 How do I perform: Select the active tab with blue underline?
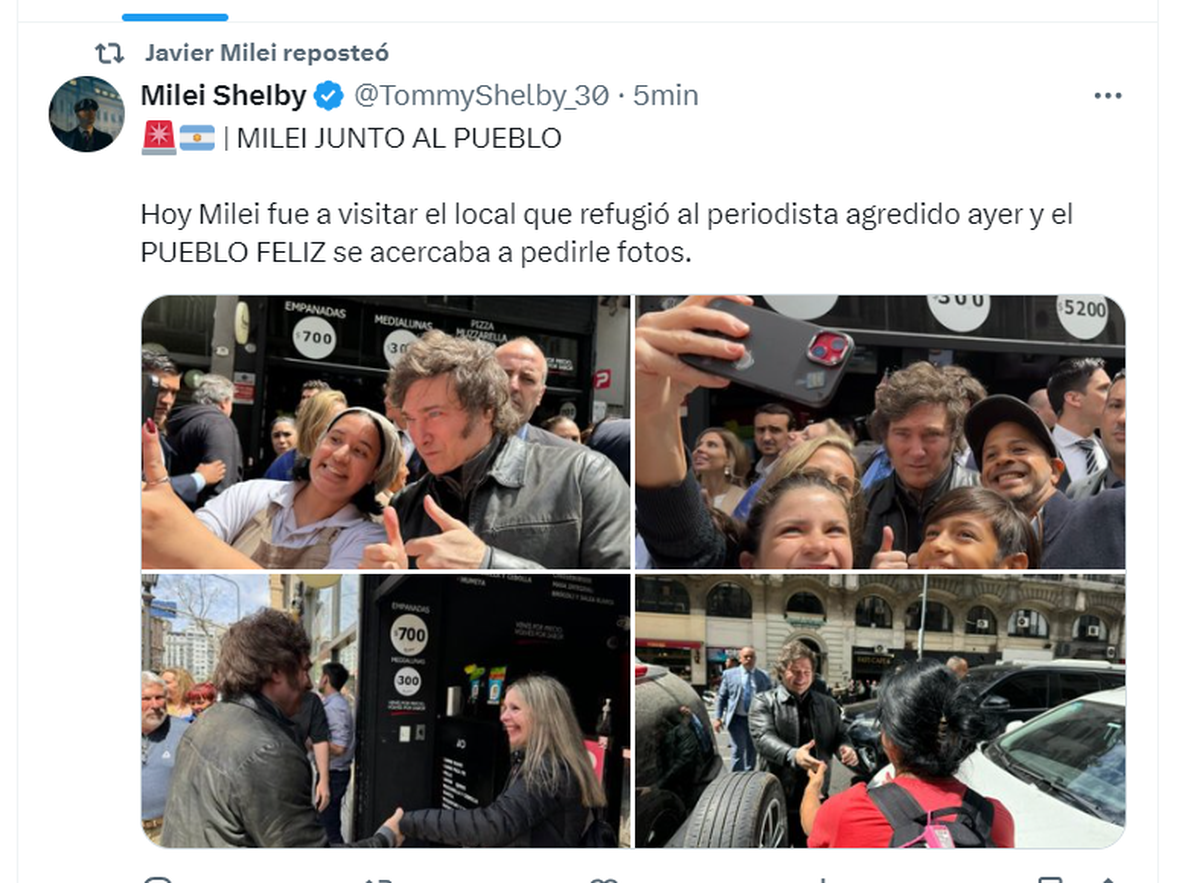tap(175, 17)
